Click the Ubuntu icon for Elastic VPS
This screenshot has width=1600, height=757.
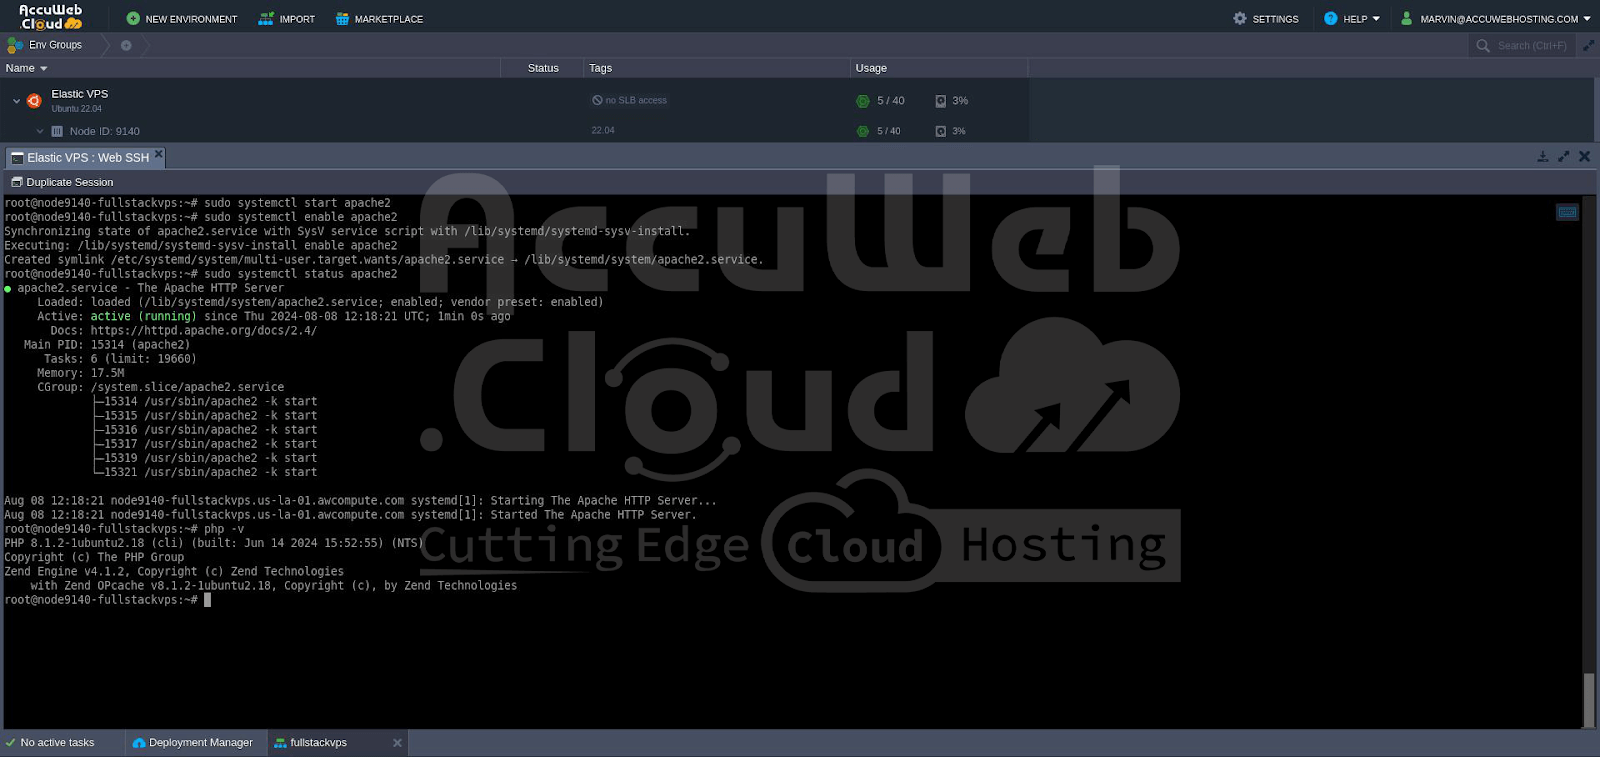tap(34, 101)
